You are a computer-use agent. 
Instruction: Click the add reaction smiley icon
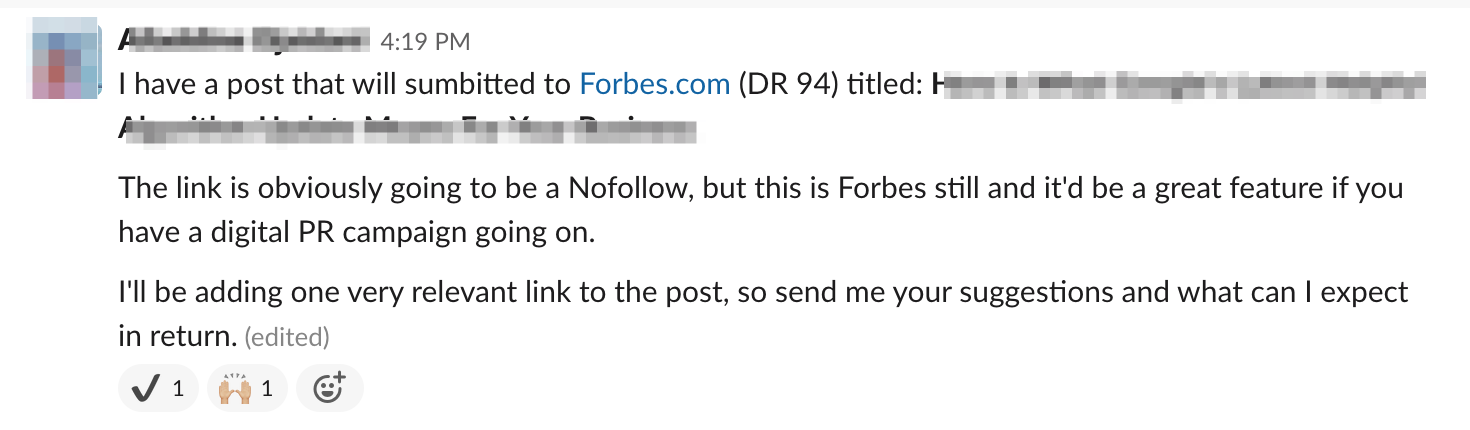(330, 388)
